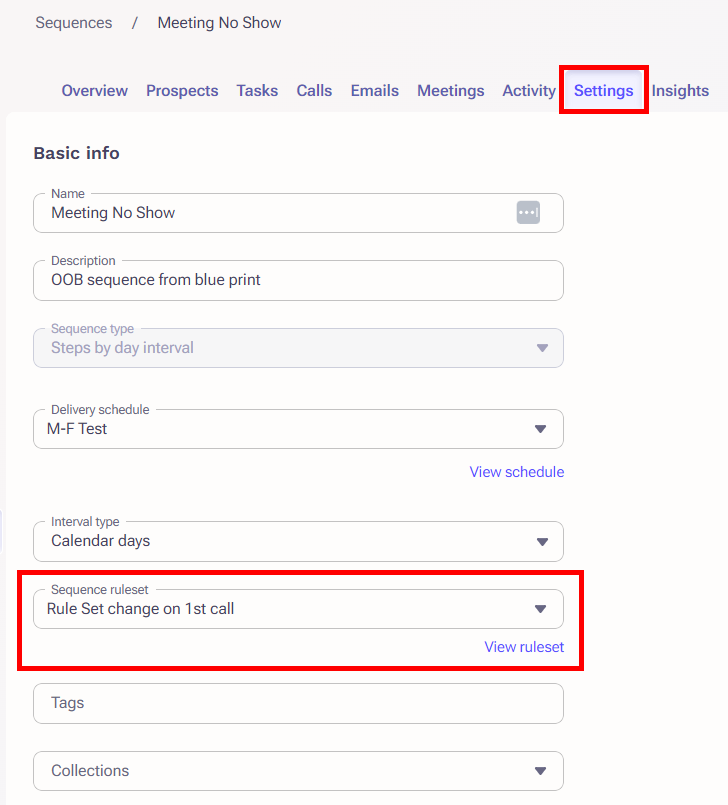
Task: Expand the Collections combo box
Action: pyautogui.click(x=298, y=771)
